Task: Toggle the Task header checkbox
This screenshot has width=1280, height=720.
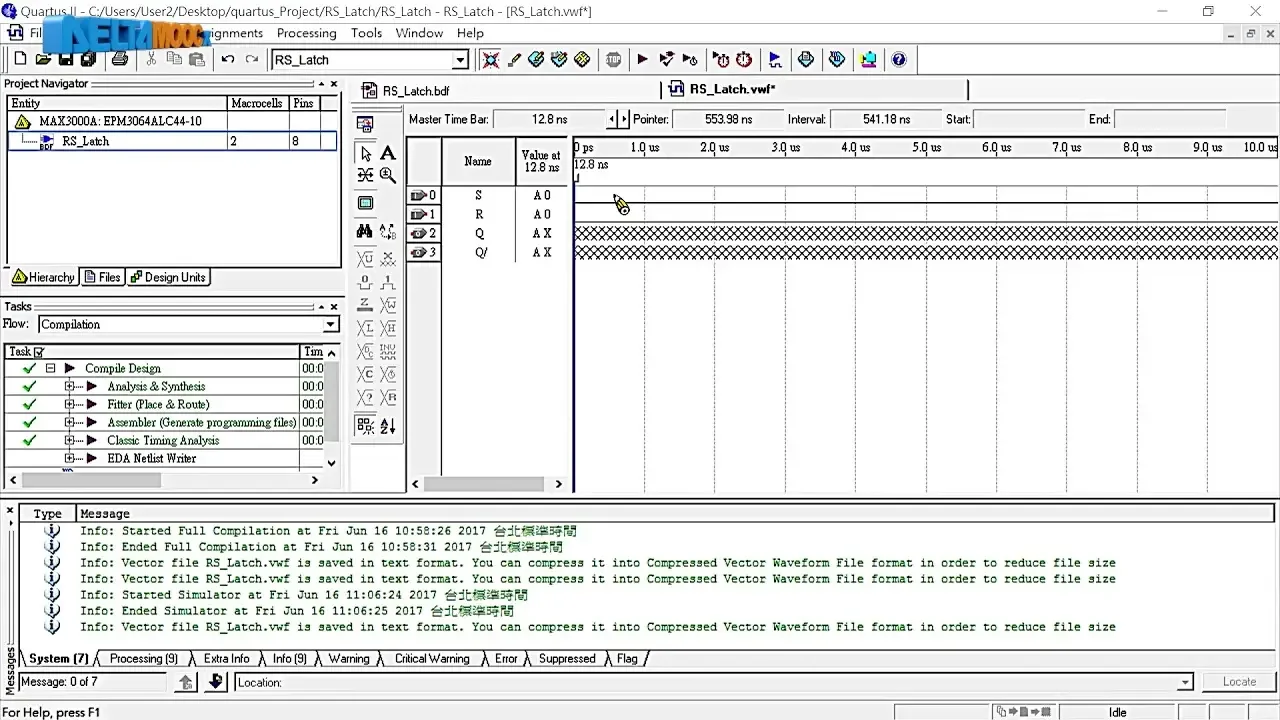Action: pos(39,352)
